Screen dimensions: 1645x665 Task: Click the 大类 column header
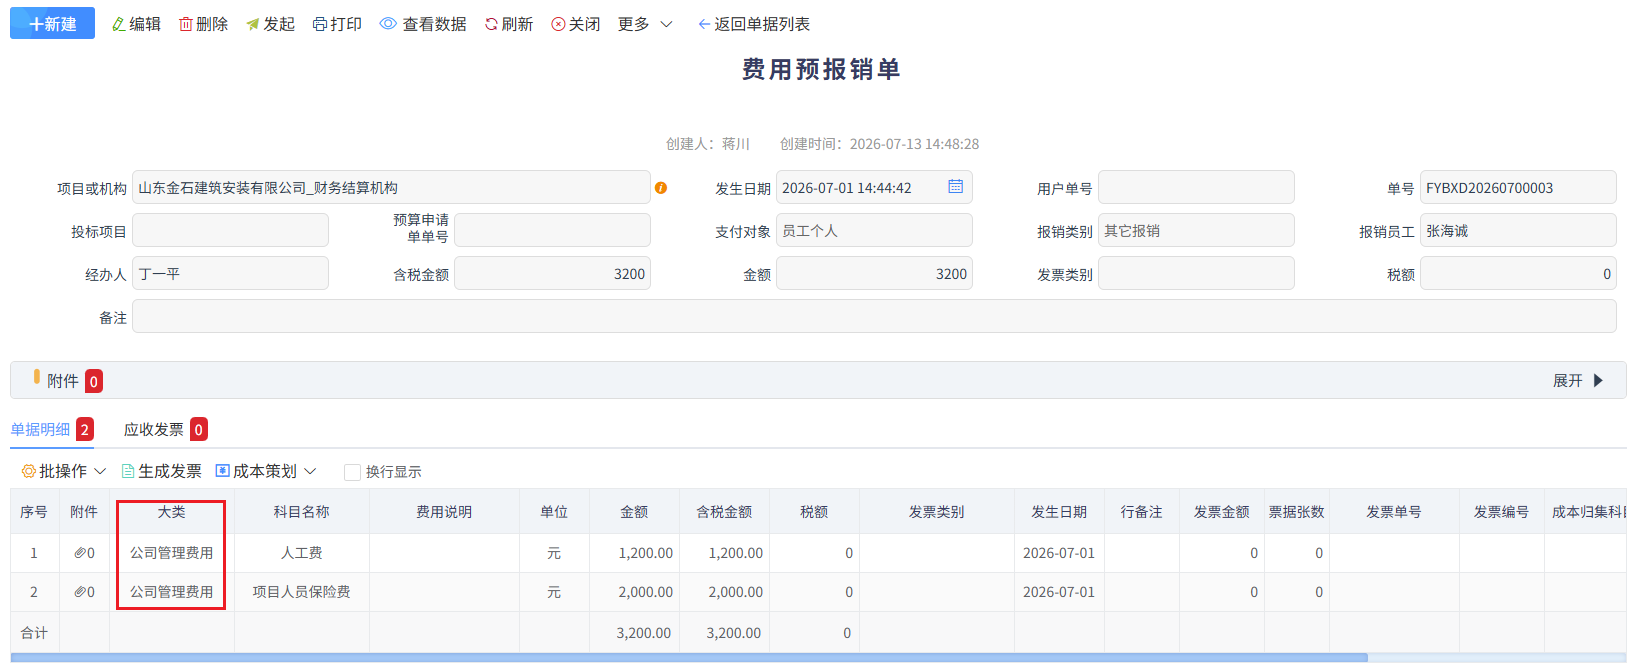[x=172, y=512]
